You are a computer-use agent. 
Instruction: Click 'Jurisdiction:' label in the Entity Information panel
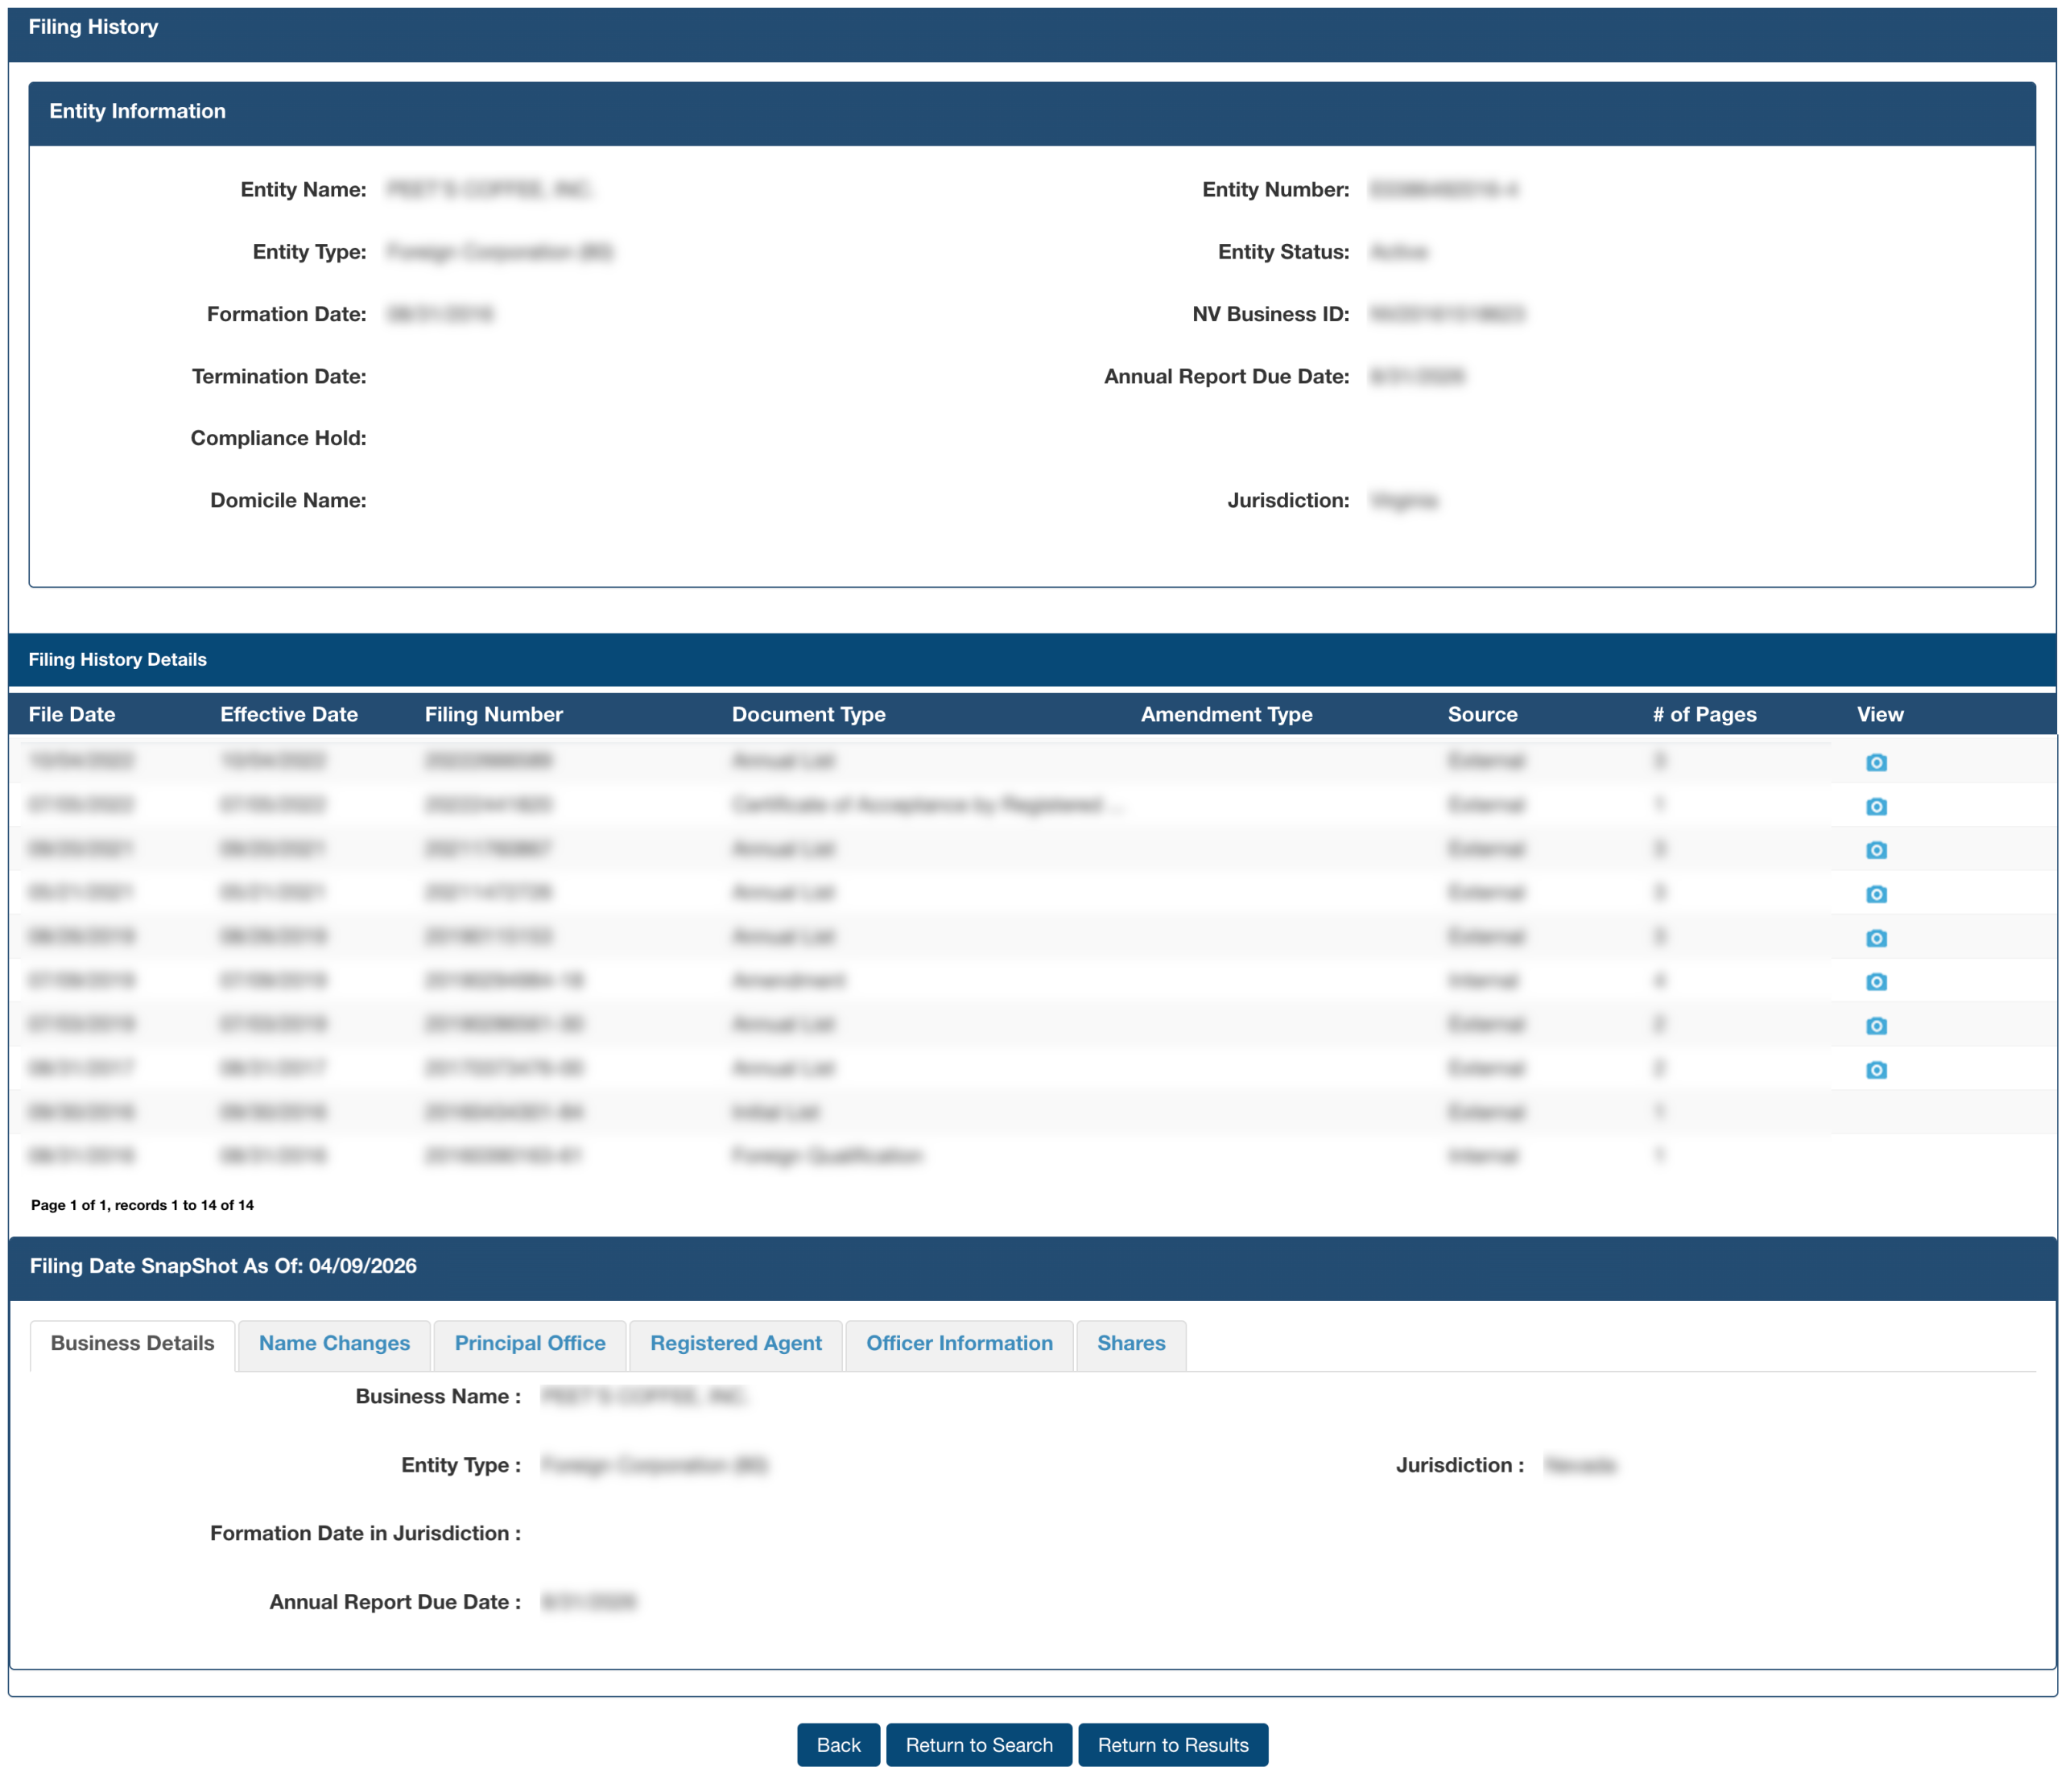pyautogui.click(x=1288, y=500)
